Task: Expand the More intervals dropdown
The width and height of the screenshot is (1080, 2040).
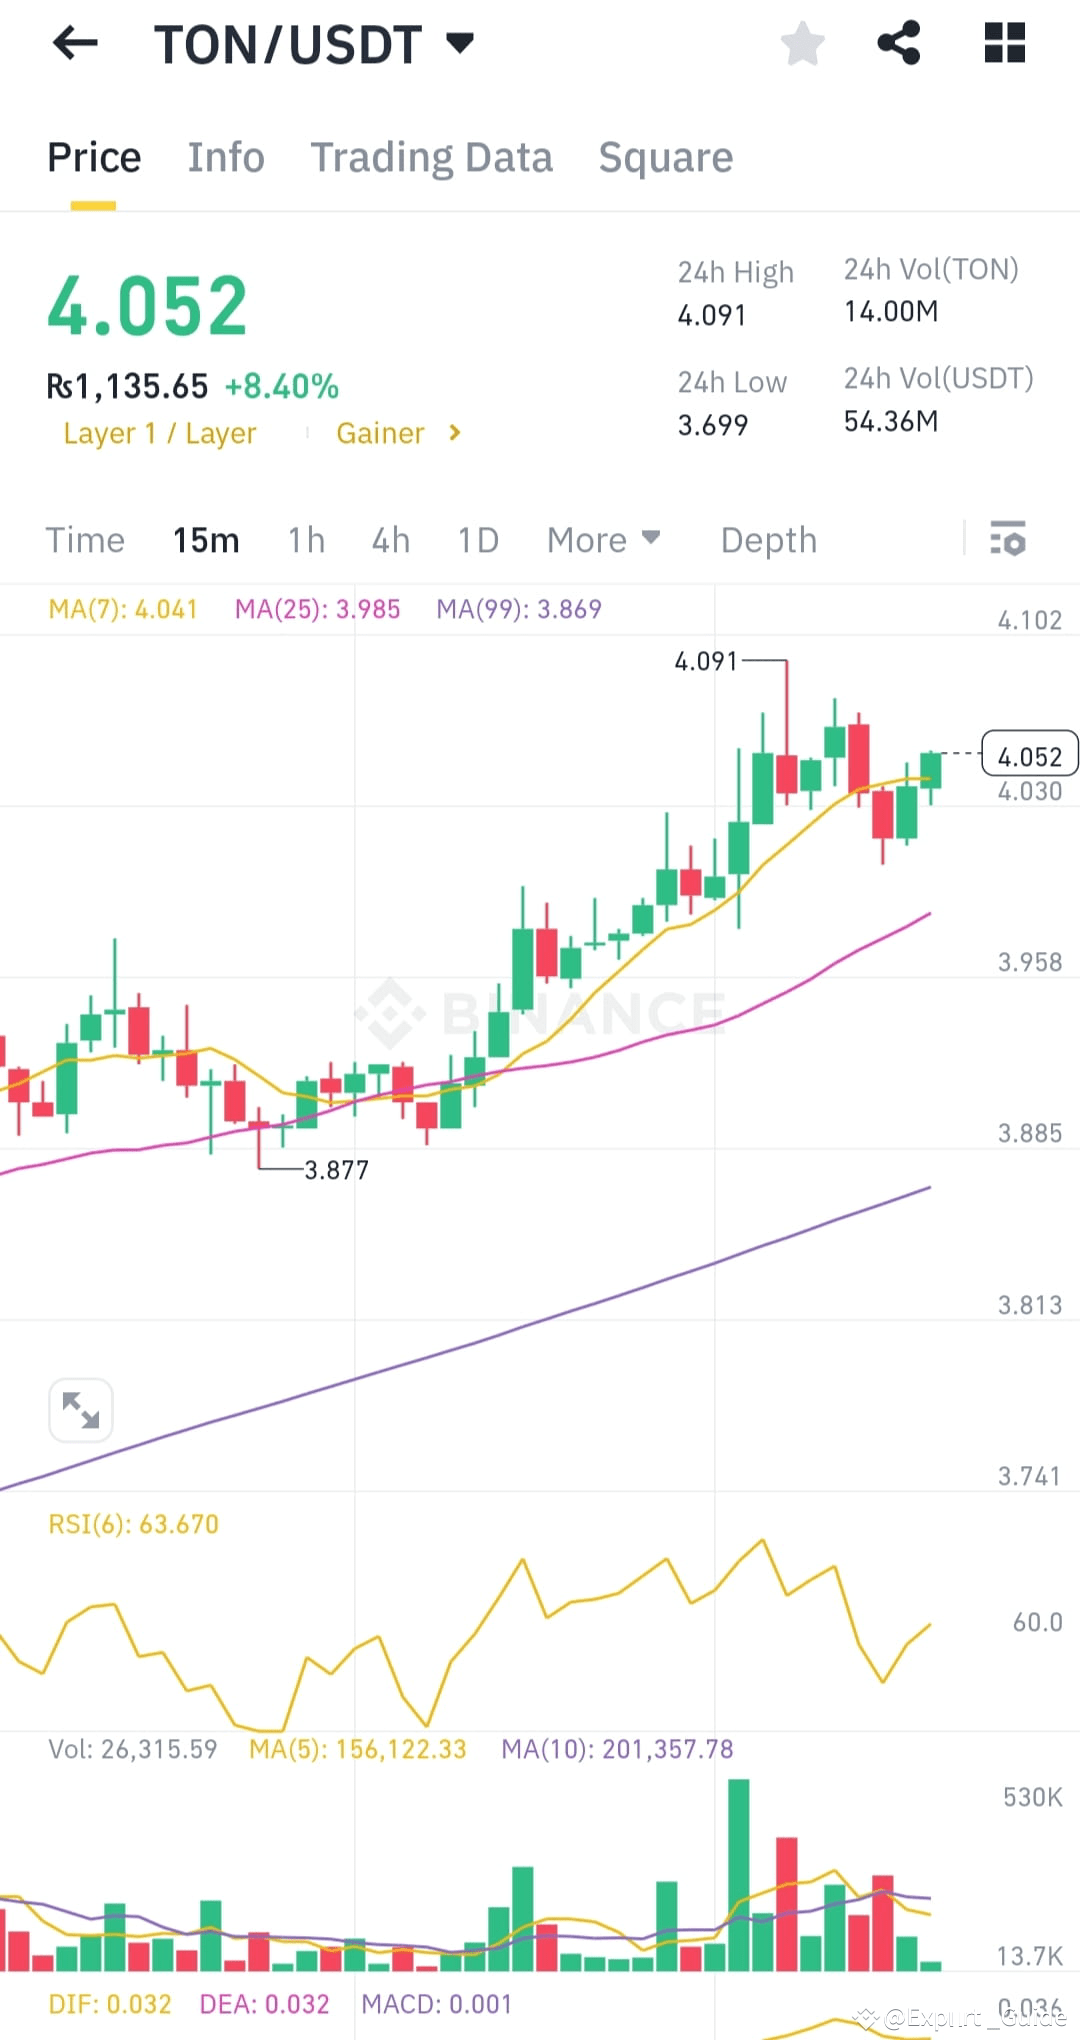Action: coord(603,540)
